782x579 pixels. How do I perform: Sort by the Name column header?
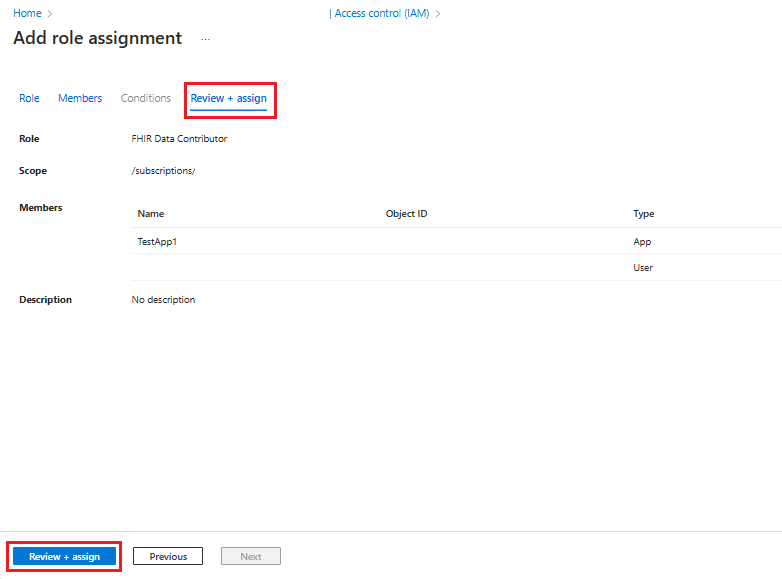point(151,214)
